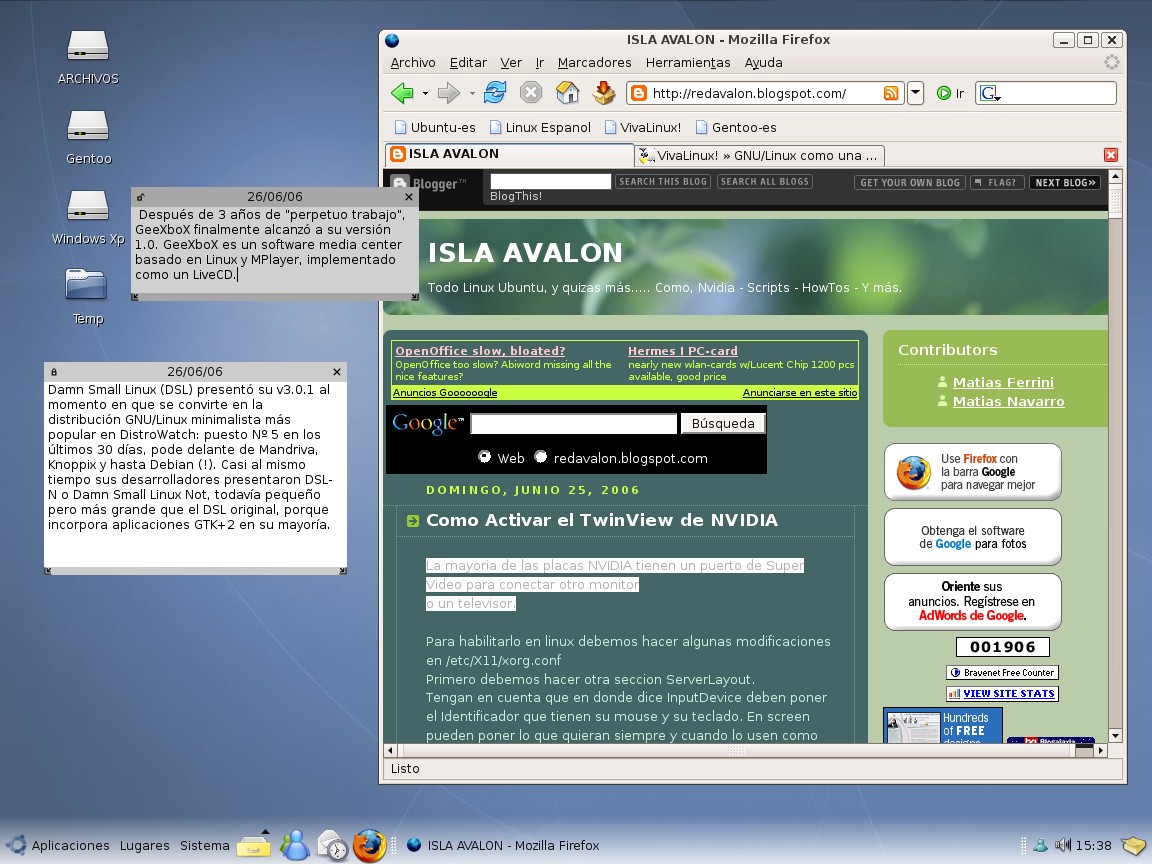Open the Aplicaciones panel menu
1152x864 pixels.
[x=70, y=846]
